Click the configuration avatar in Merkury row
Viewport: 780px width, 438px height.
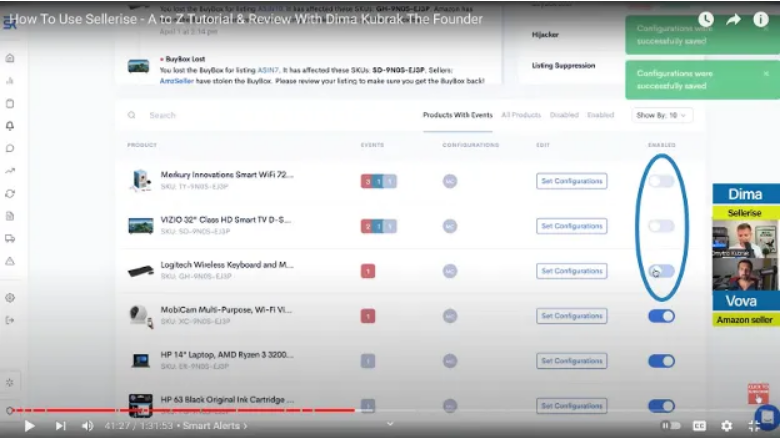click(x=450, y=181)
